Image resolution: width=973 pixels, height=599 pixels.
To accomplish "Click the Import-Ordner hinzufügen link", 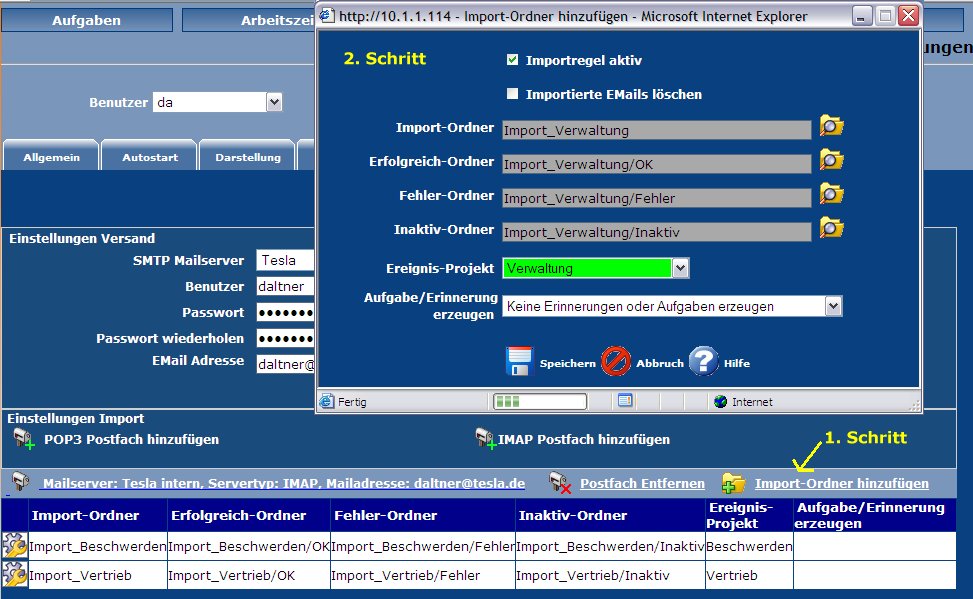I will [841, 483].
